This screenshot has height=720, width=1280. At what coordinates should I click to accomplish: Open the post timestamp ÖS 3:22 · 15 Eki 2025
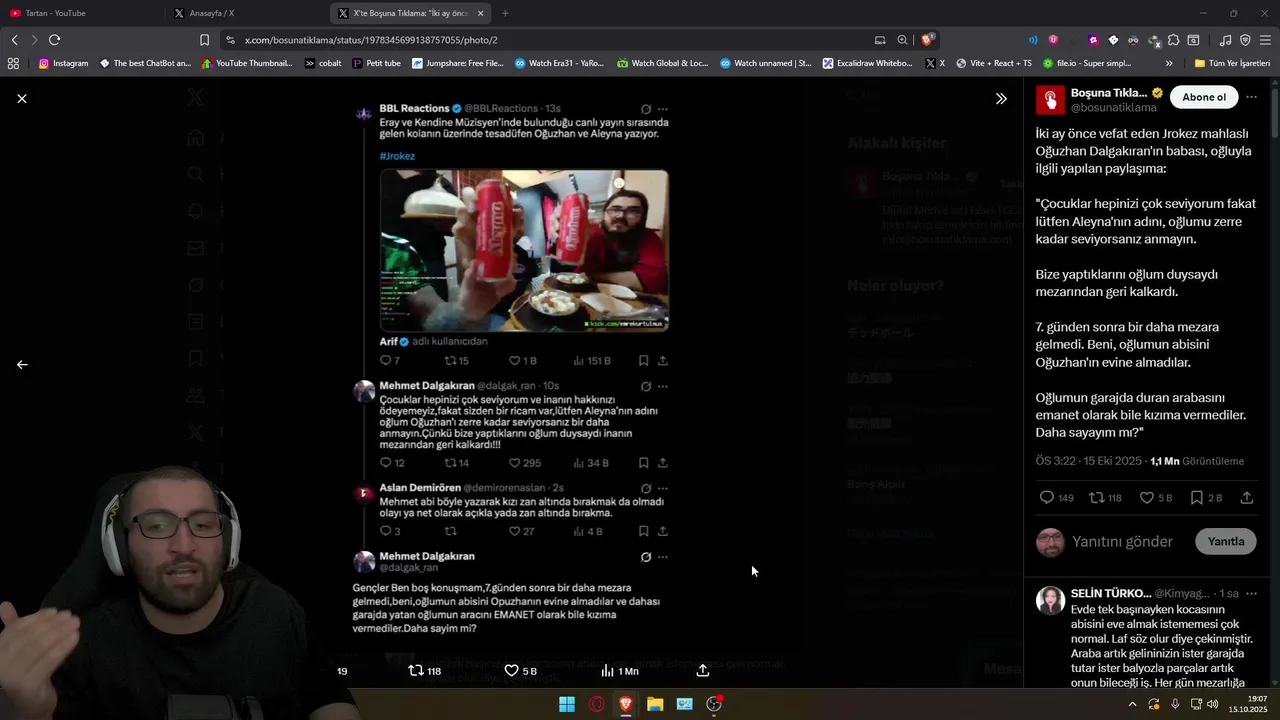[x=1088, y=461]
